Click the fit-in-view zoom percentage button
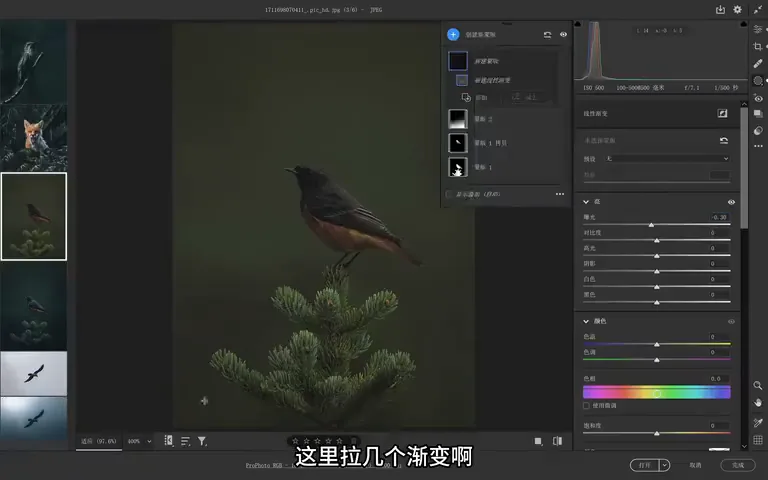Image resolution: width=768 pixels, height=480 pixels. point(98,441)
